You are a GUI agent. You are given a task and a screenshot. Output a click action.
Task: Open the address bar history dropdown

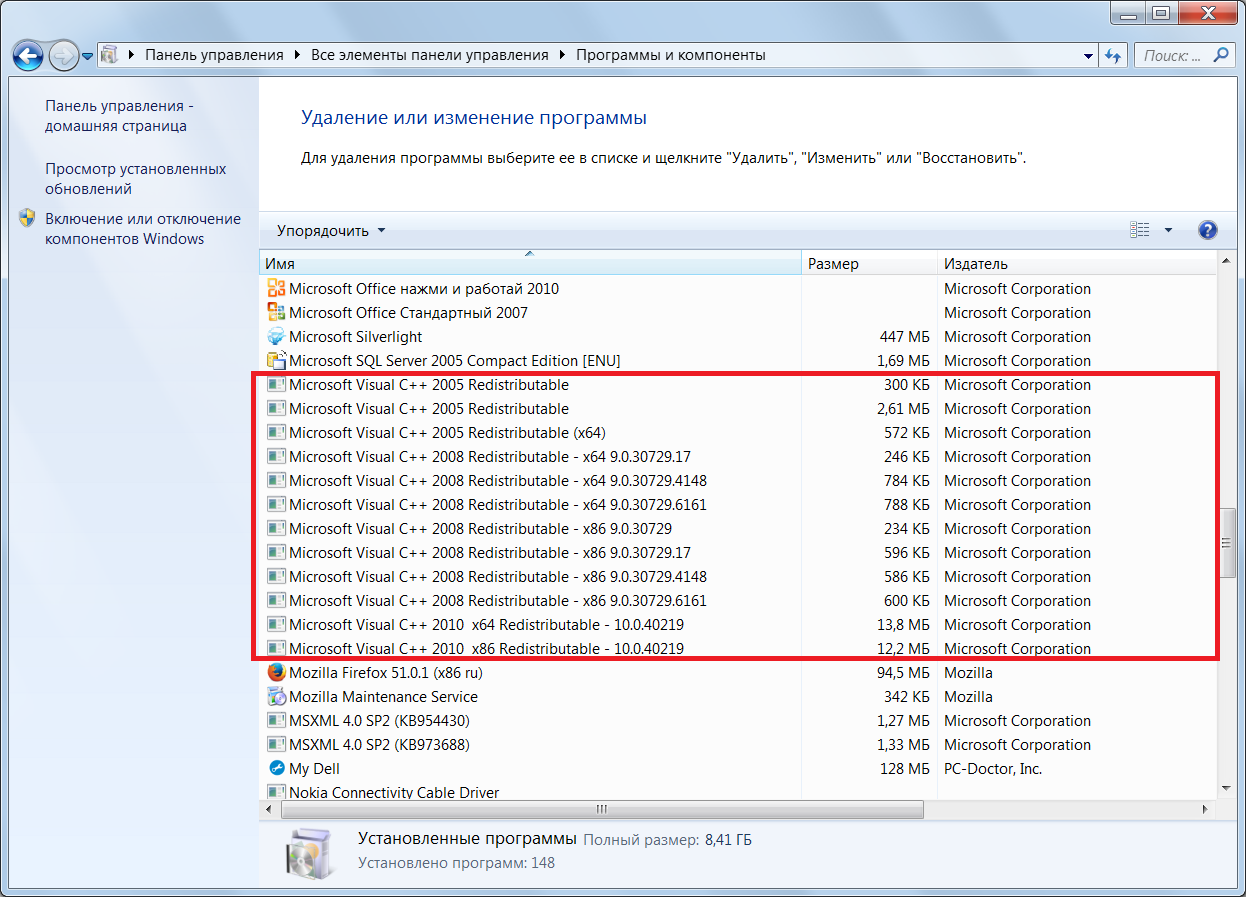[x=1088, y=56]
